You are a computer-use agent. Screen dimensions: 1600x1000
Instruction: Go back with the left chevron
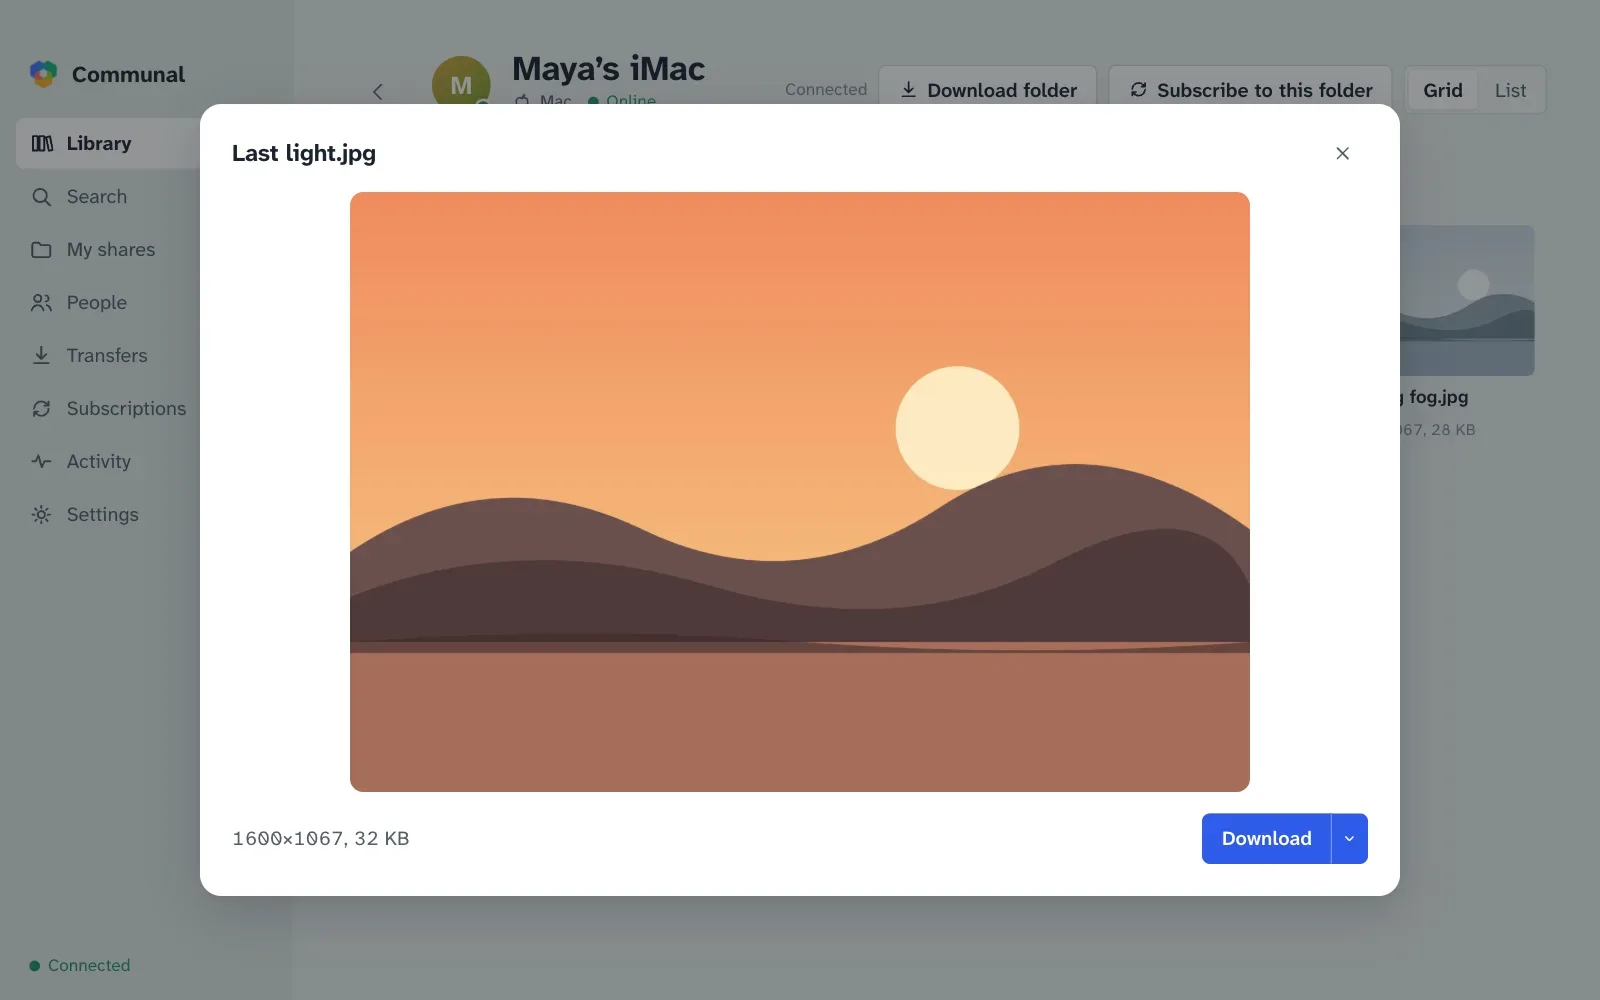pyautogui.click(x=377, y=91)
